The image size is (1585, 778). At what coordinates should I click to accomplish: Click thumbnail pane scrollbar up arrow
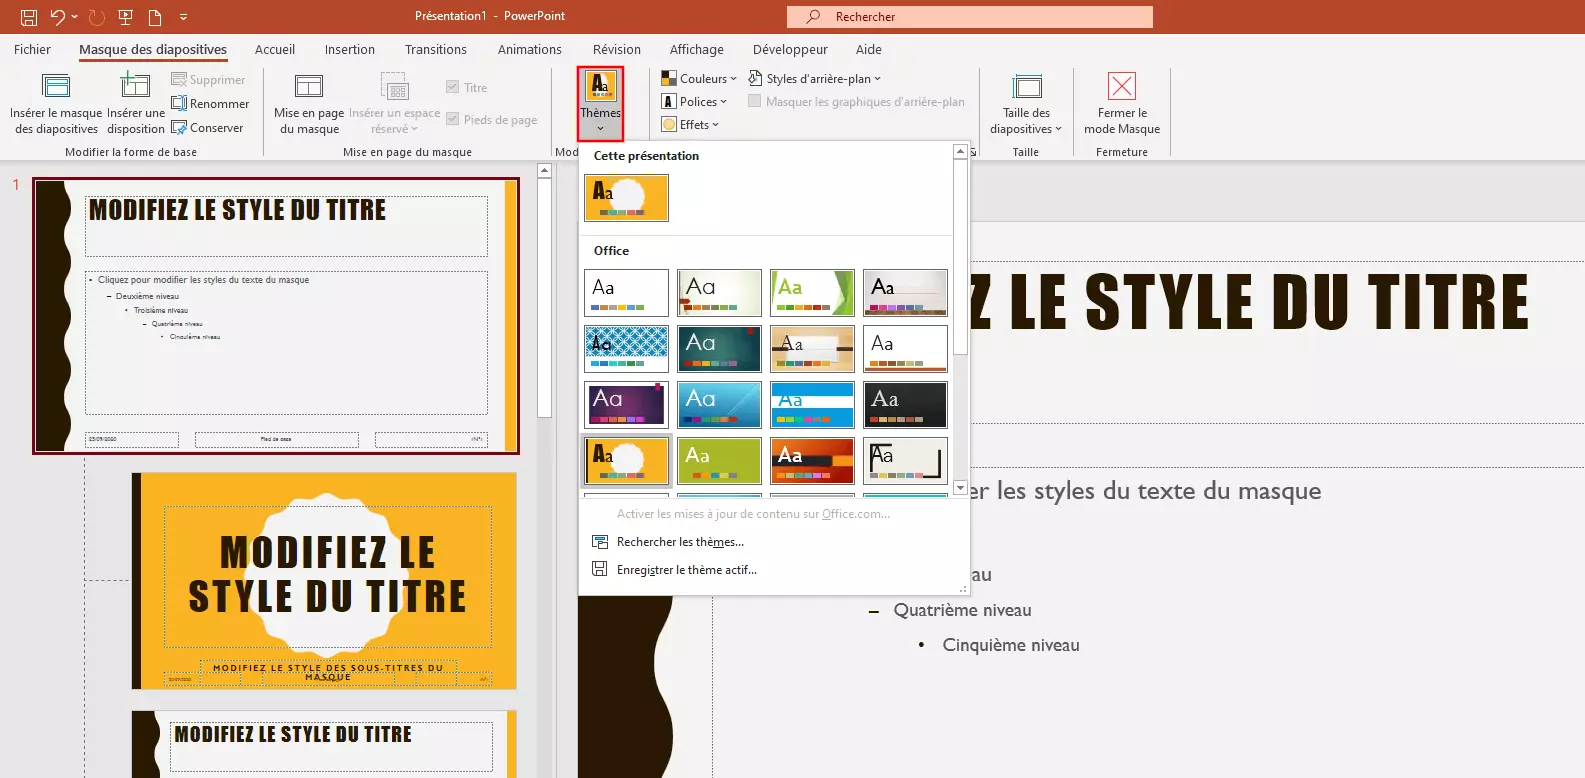click(x=545, y=171)
